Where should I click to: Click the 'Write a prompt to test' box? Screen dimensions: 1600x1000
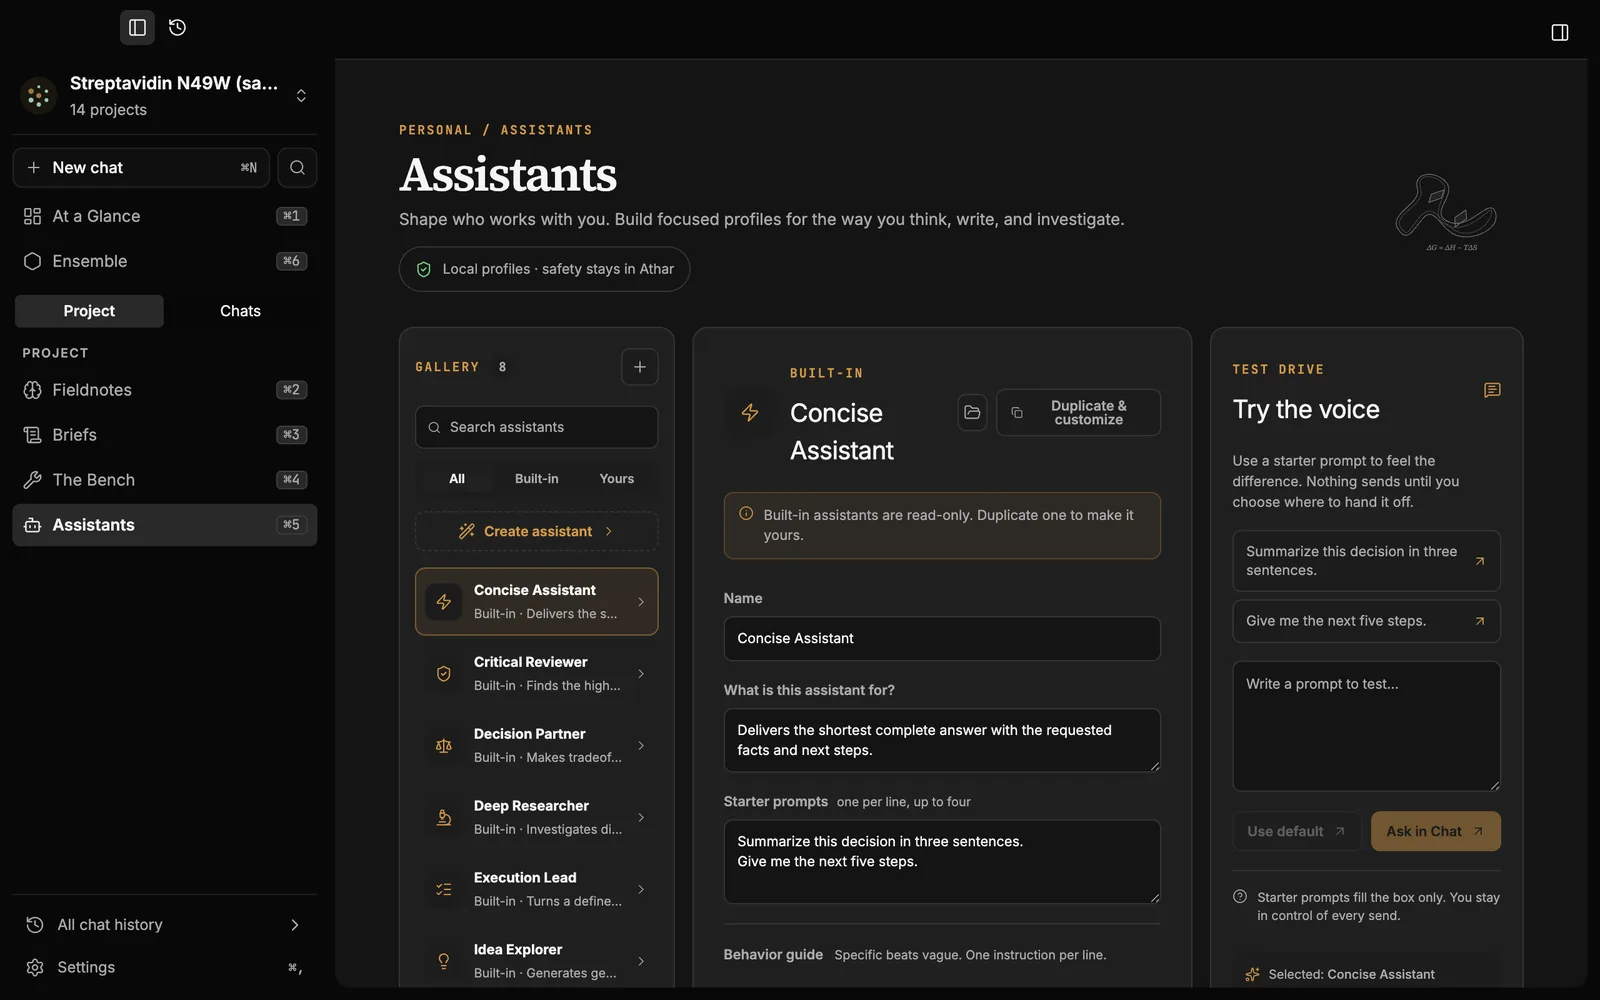[1366, 727]
